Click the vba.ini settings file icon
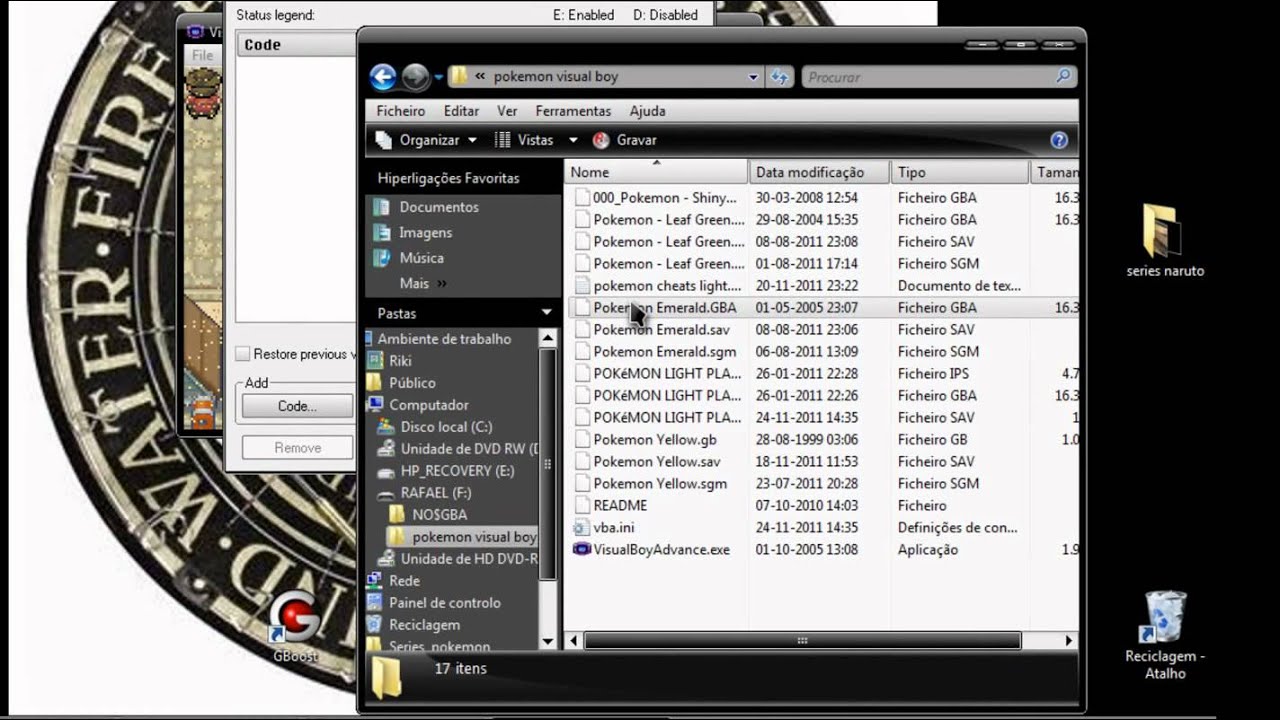 [x=582, y=527]
